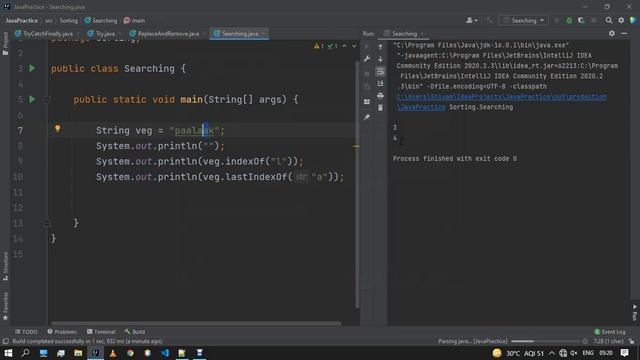The height and width of the screenshot is (360, 640).
Task: Click the Up the Stack Trace arrow
Action: (x=380, y=47)
